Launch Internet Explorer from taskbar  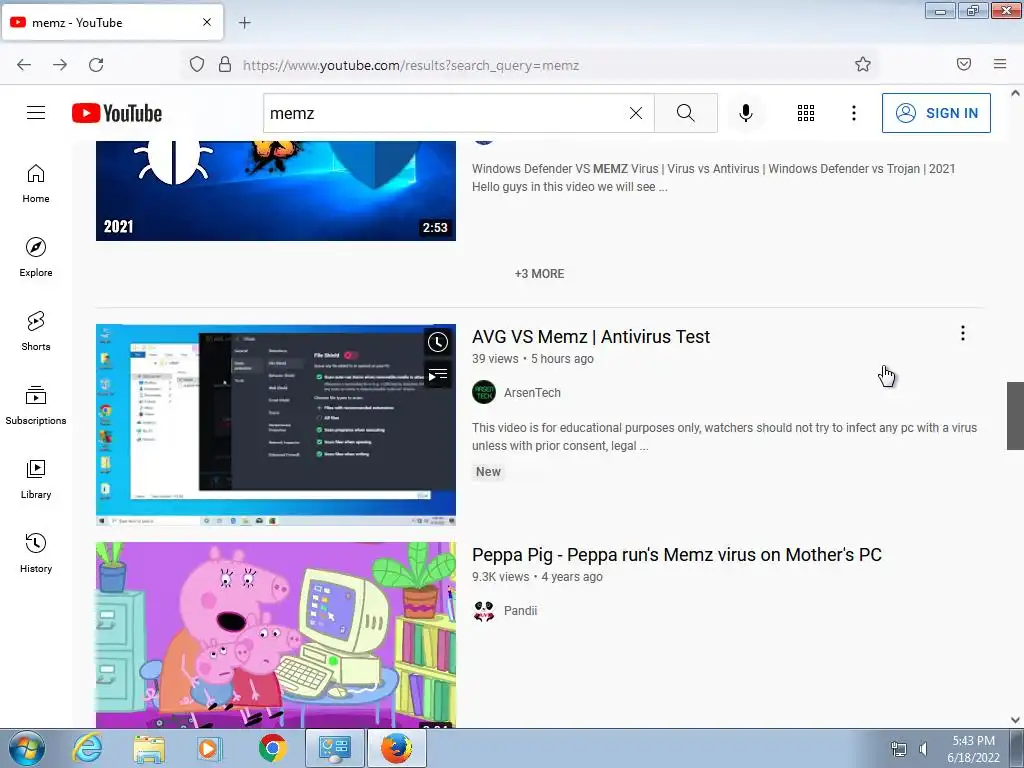coord(88,748)
